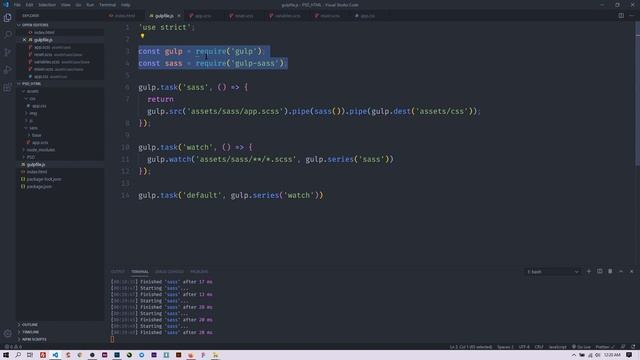Open the File menu
Image resolution: width=640 pixels, height=360 pixels.
click(x=17, y=5)
